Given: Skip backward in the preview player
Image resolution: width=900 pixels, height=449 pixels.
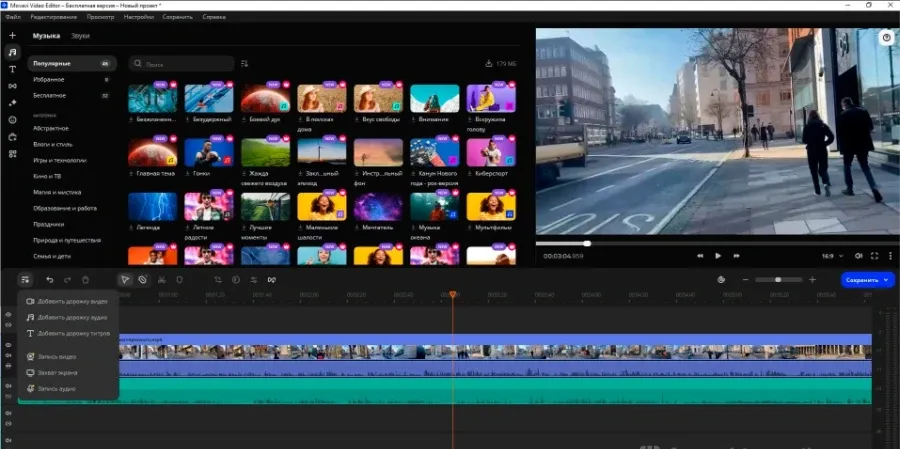Looking at the screenshot, I should click(700, 256).
